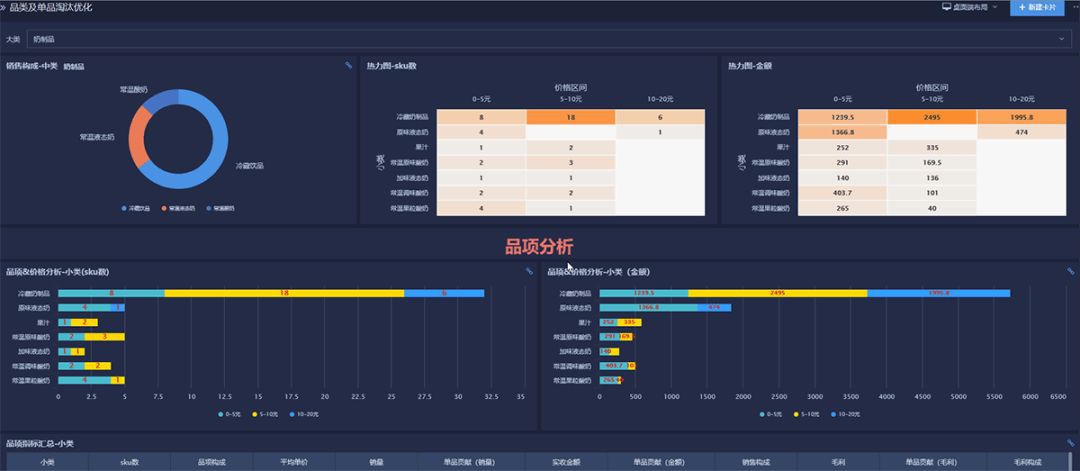Click edit icon on 品项&价格分析-小类(sku数) card
The image size is (1080, 471).
(528, 271)
